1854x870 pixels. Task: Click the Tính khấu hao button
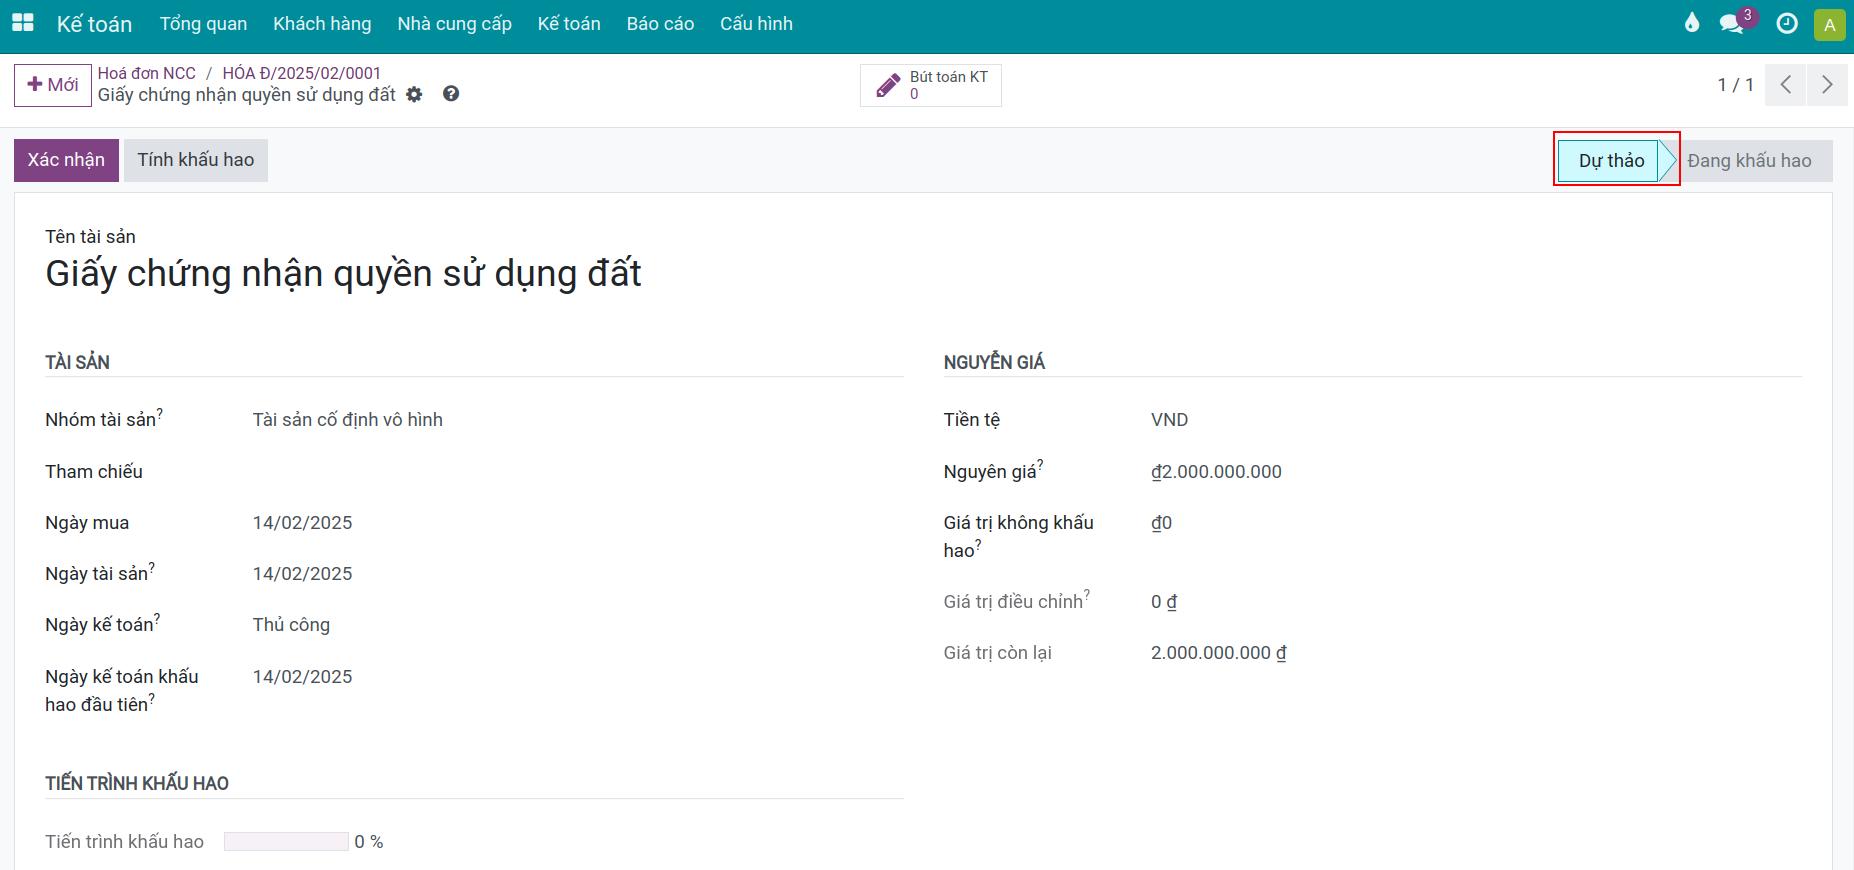(196, 160)
